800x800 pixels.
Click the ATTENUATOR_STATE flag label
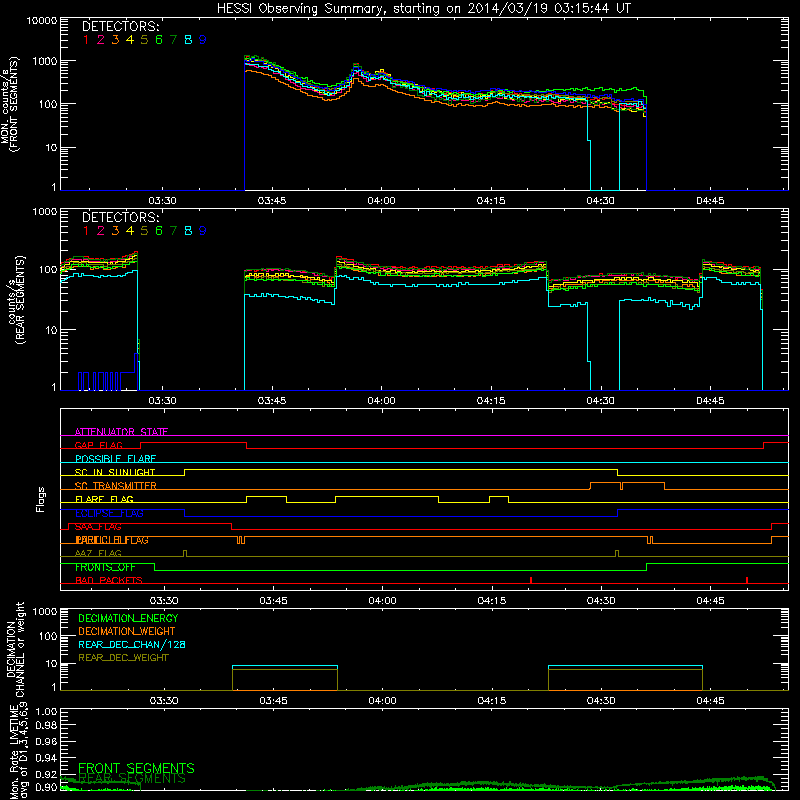[121, 432]
